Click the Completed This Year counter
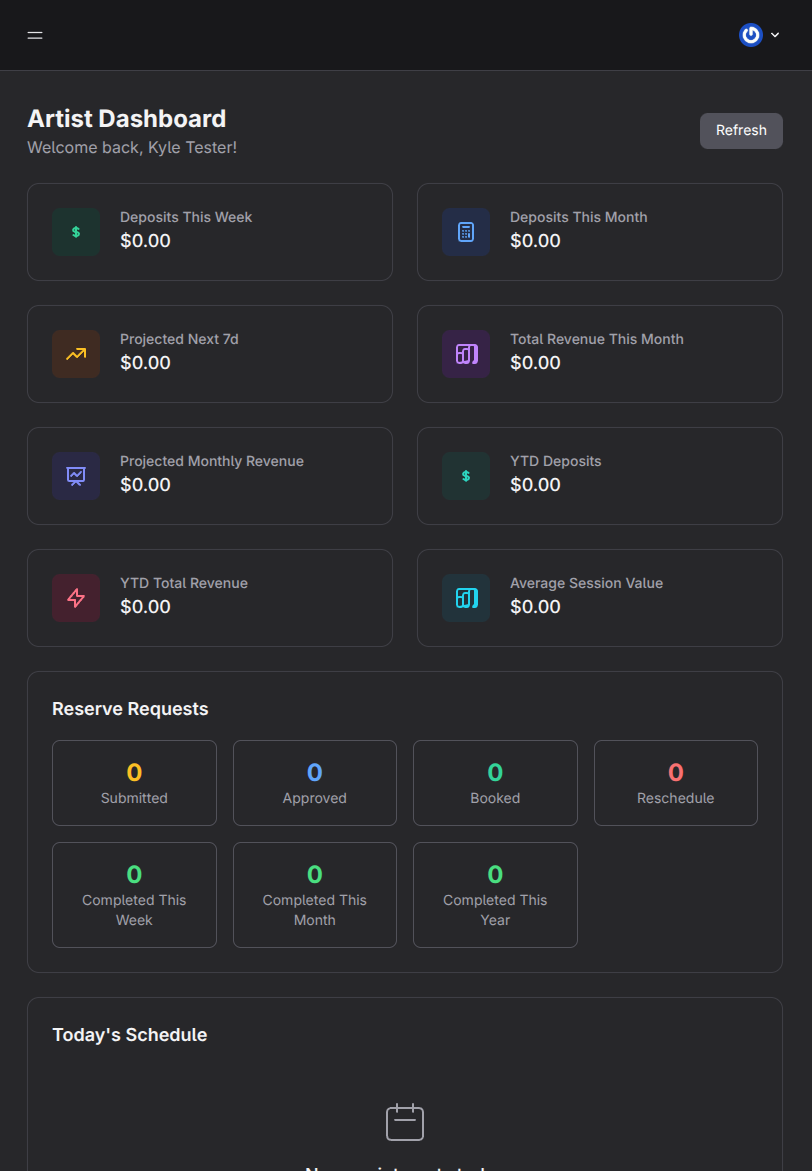The width and height of the screenshot is (812, 1171). click(495, 894)
